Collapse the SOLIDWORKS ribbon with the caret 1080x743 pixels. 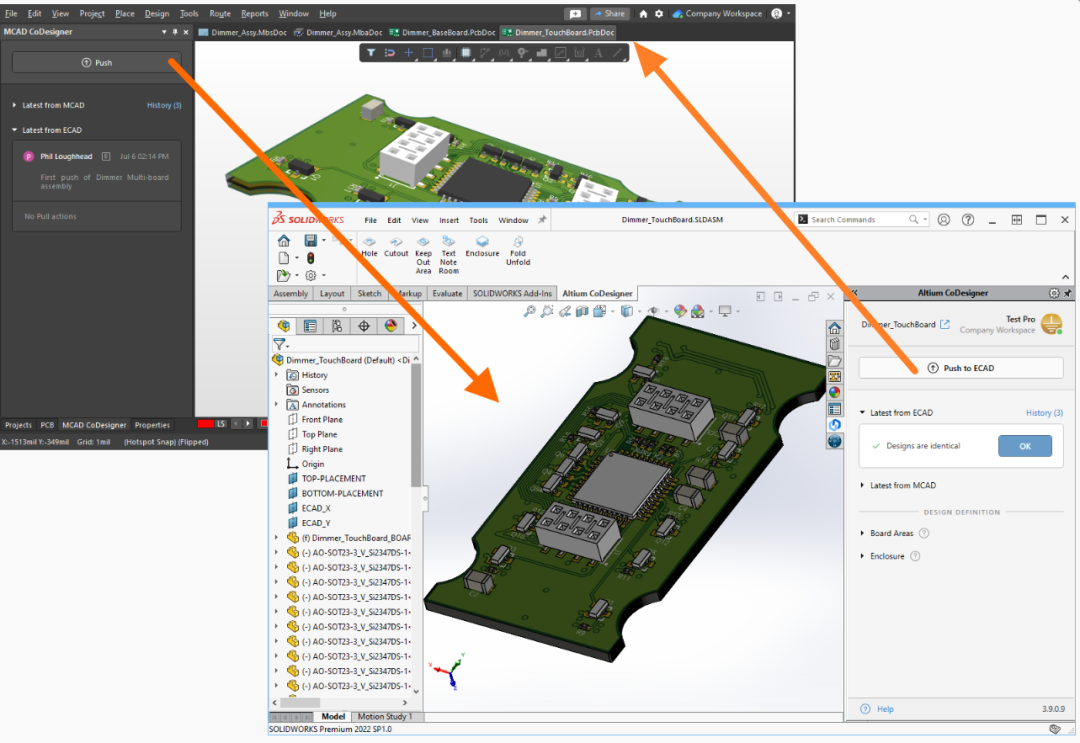[1066, 277]
